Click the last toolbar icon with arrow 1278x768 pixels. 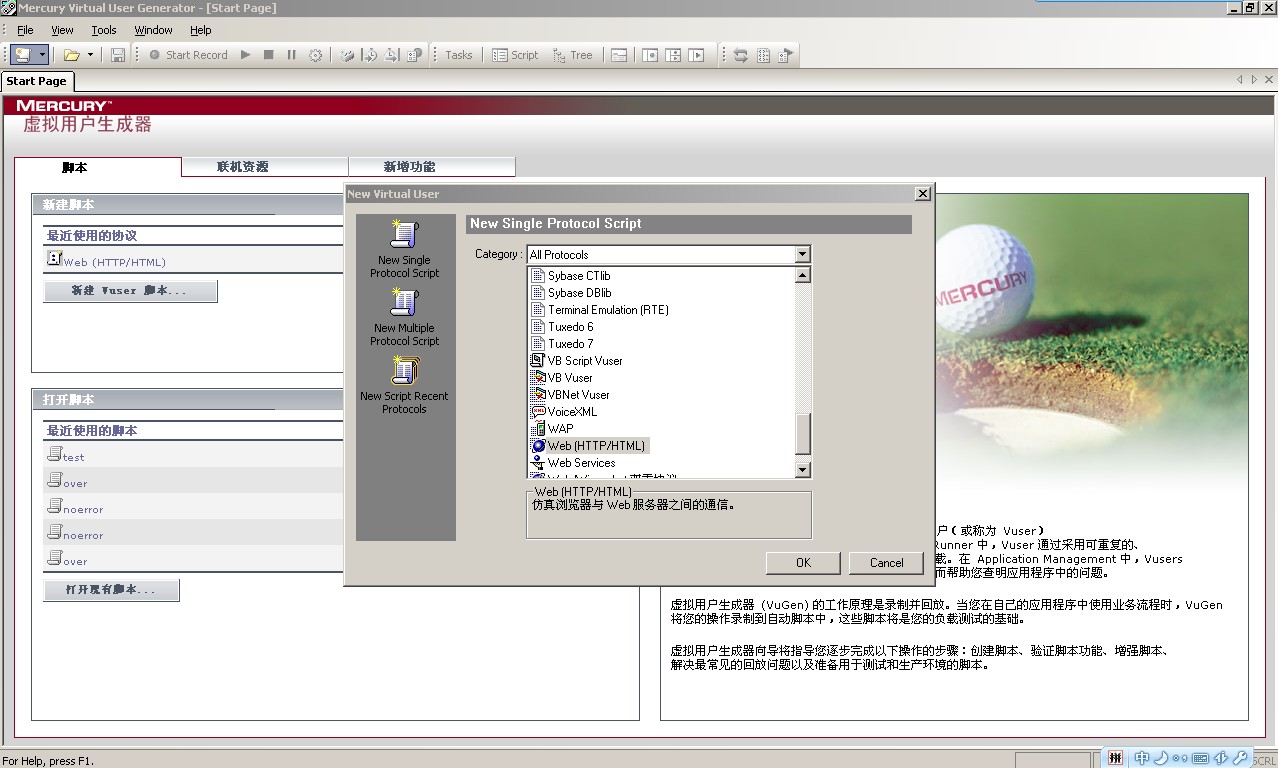pos(786,55)
